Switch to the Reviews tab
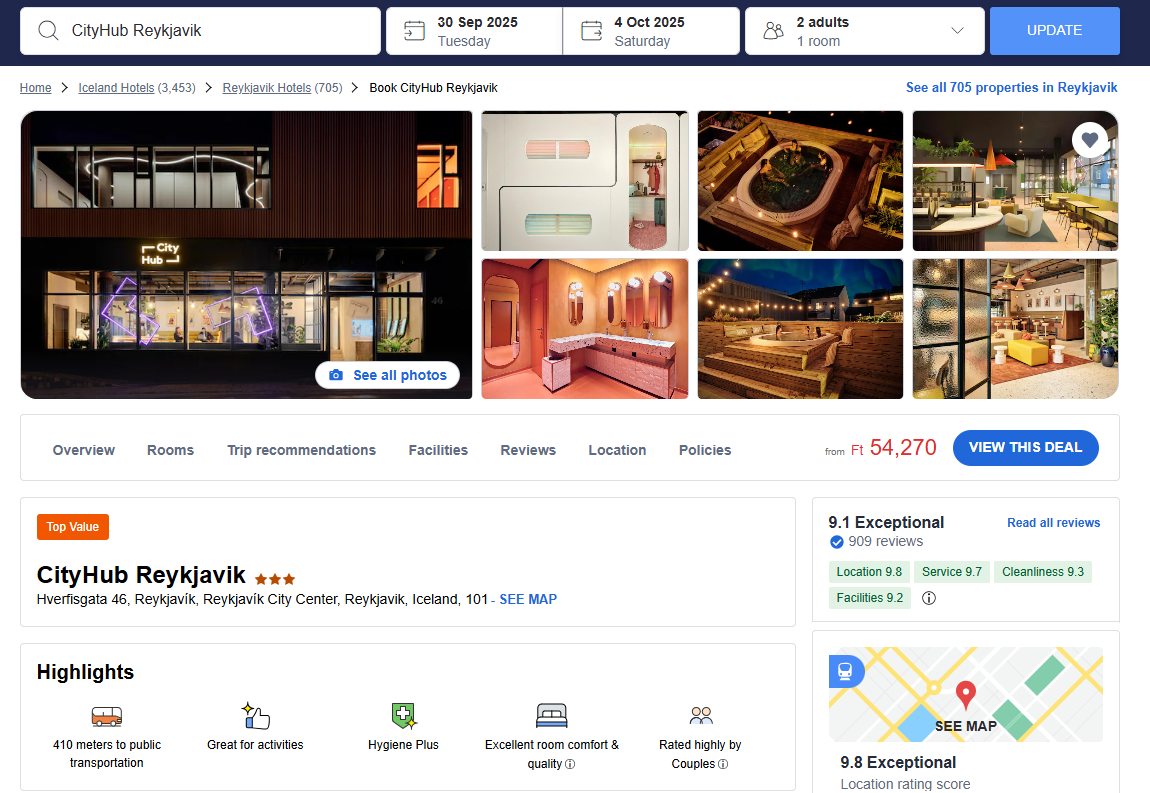 (x=528, y=450)
